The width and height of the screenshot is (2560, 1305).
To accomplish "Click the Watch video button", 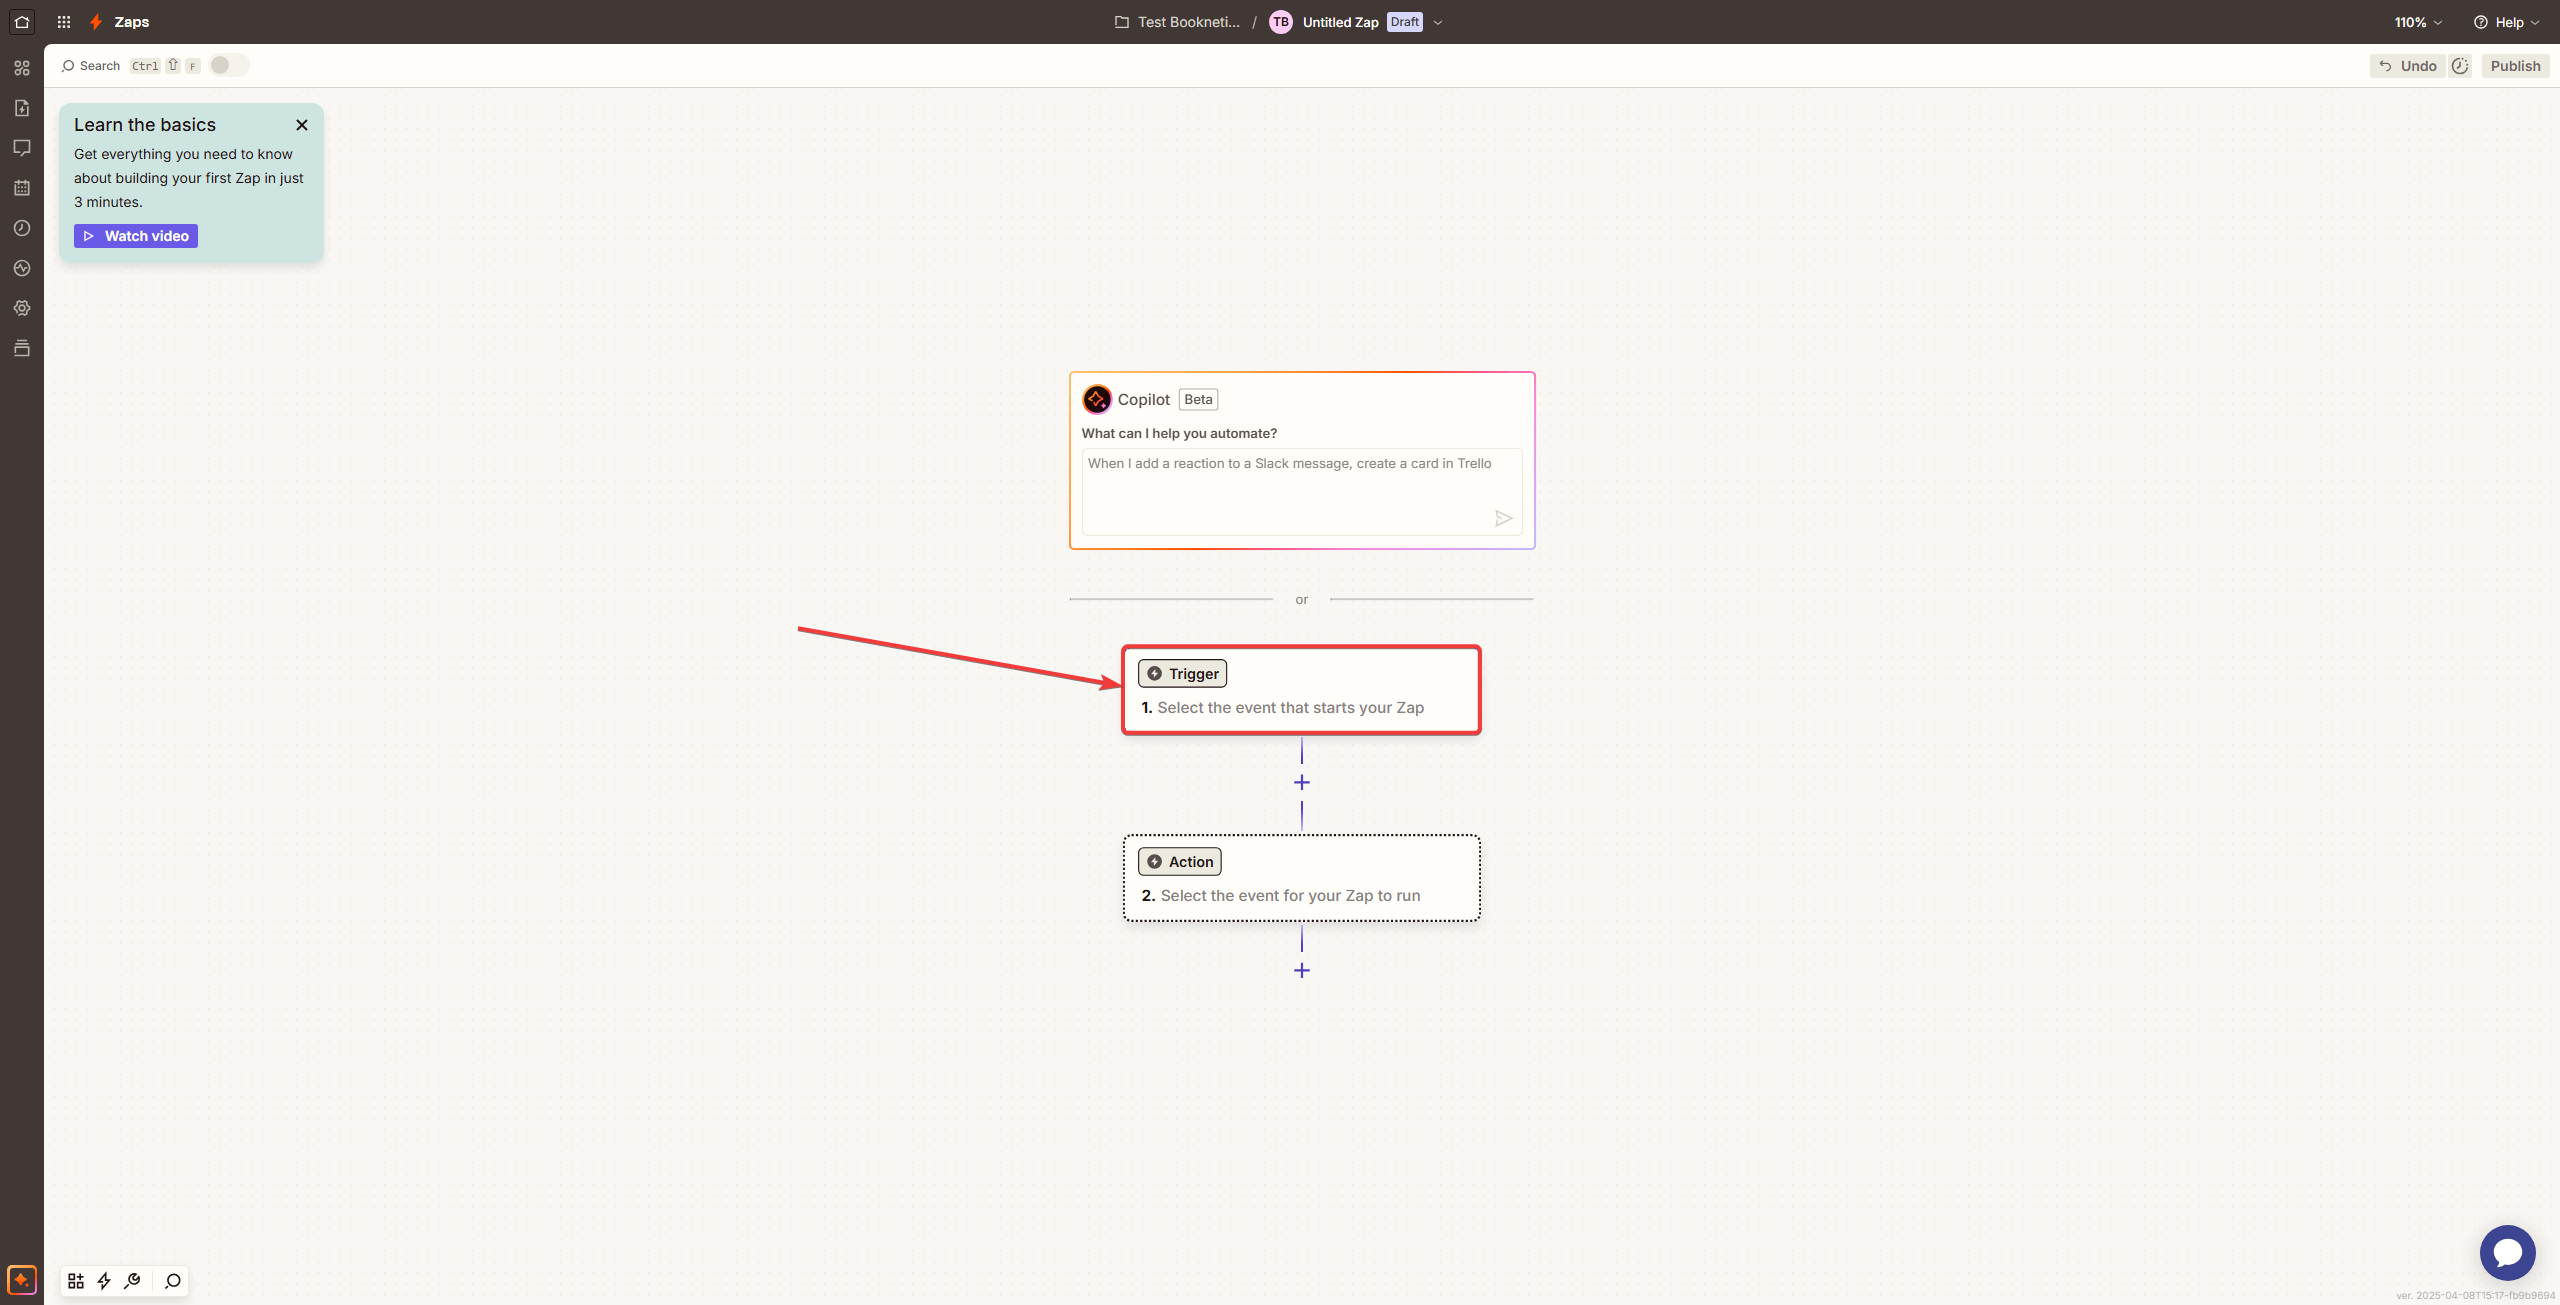I will [136, 236].
